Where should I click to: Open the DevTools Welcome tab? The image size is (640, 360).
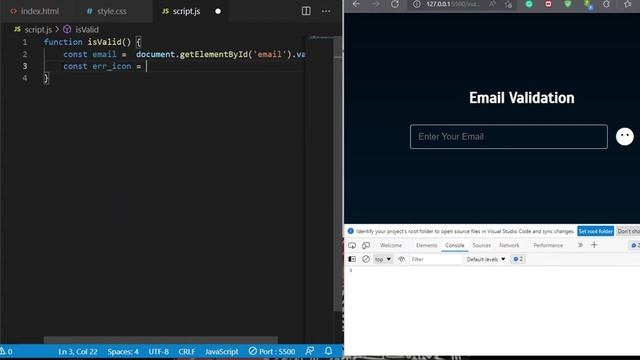coord(391,245)
